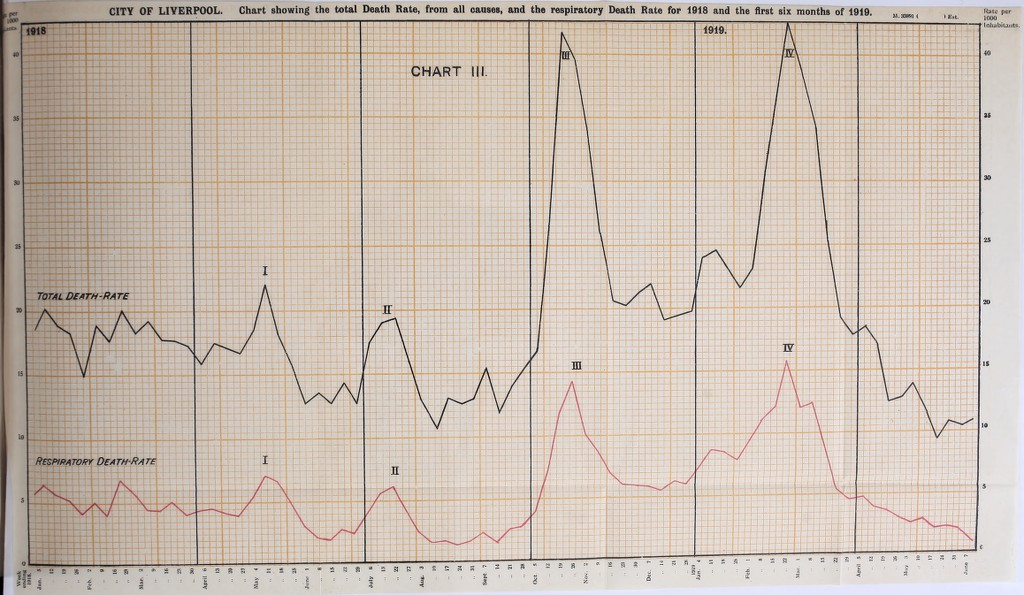Click numeral 'IV' above the red respiratory peak
Image resolution: width=1024 pixels, height=595 pixels.
click(x=788, y=349)
